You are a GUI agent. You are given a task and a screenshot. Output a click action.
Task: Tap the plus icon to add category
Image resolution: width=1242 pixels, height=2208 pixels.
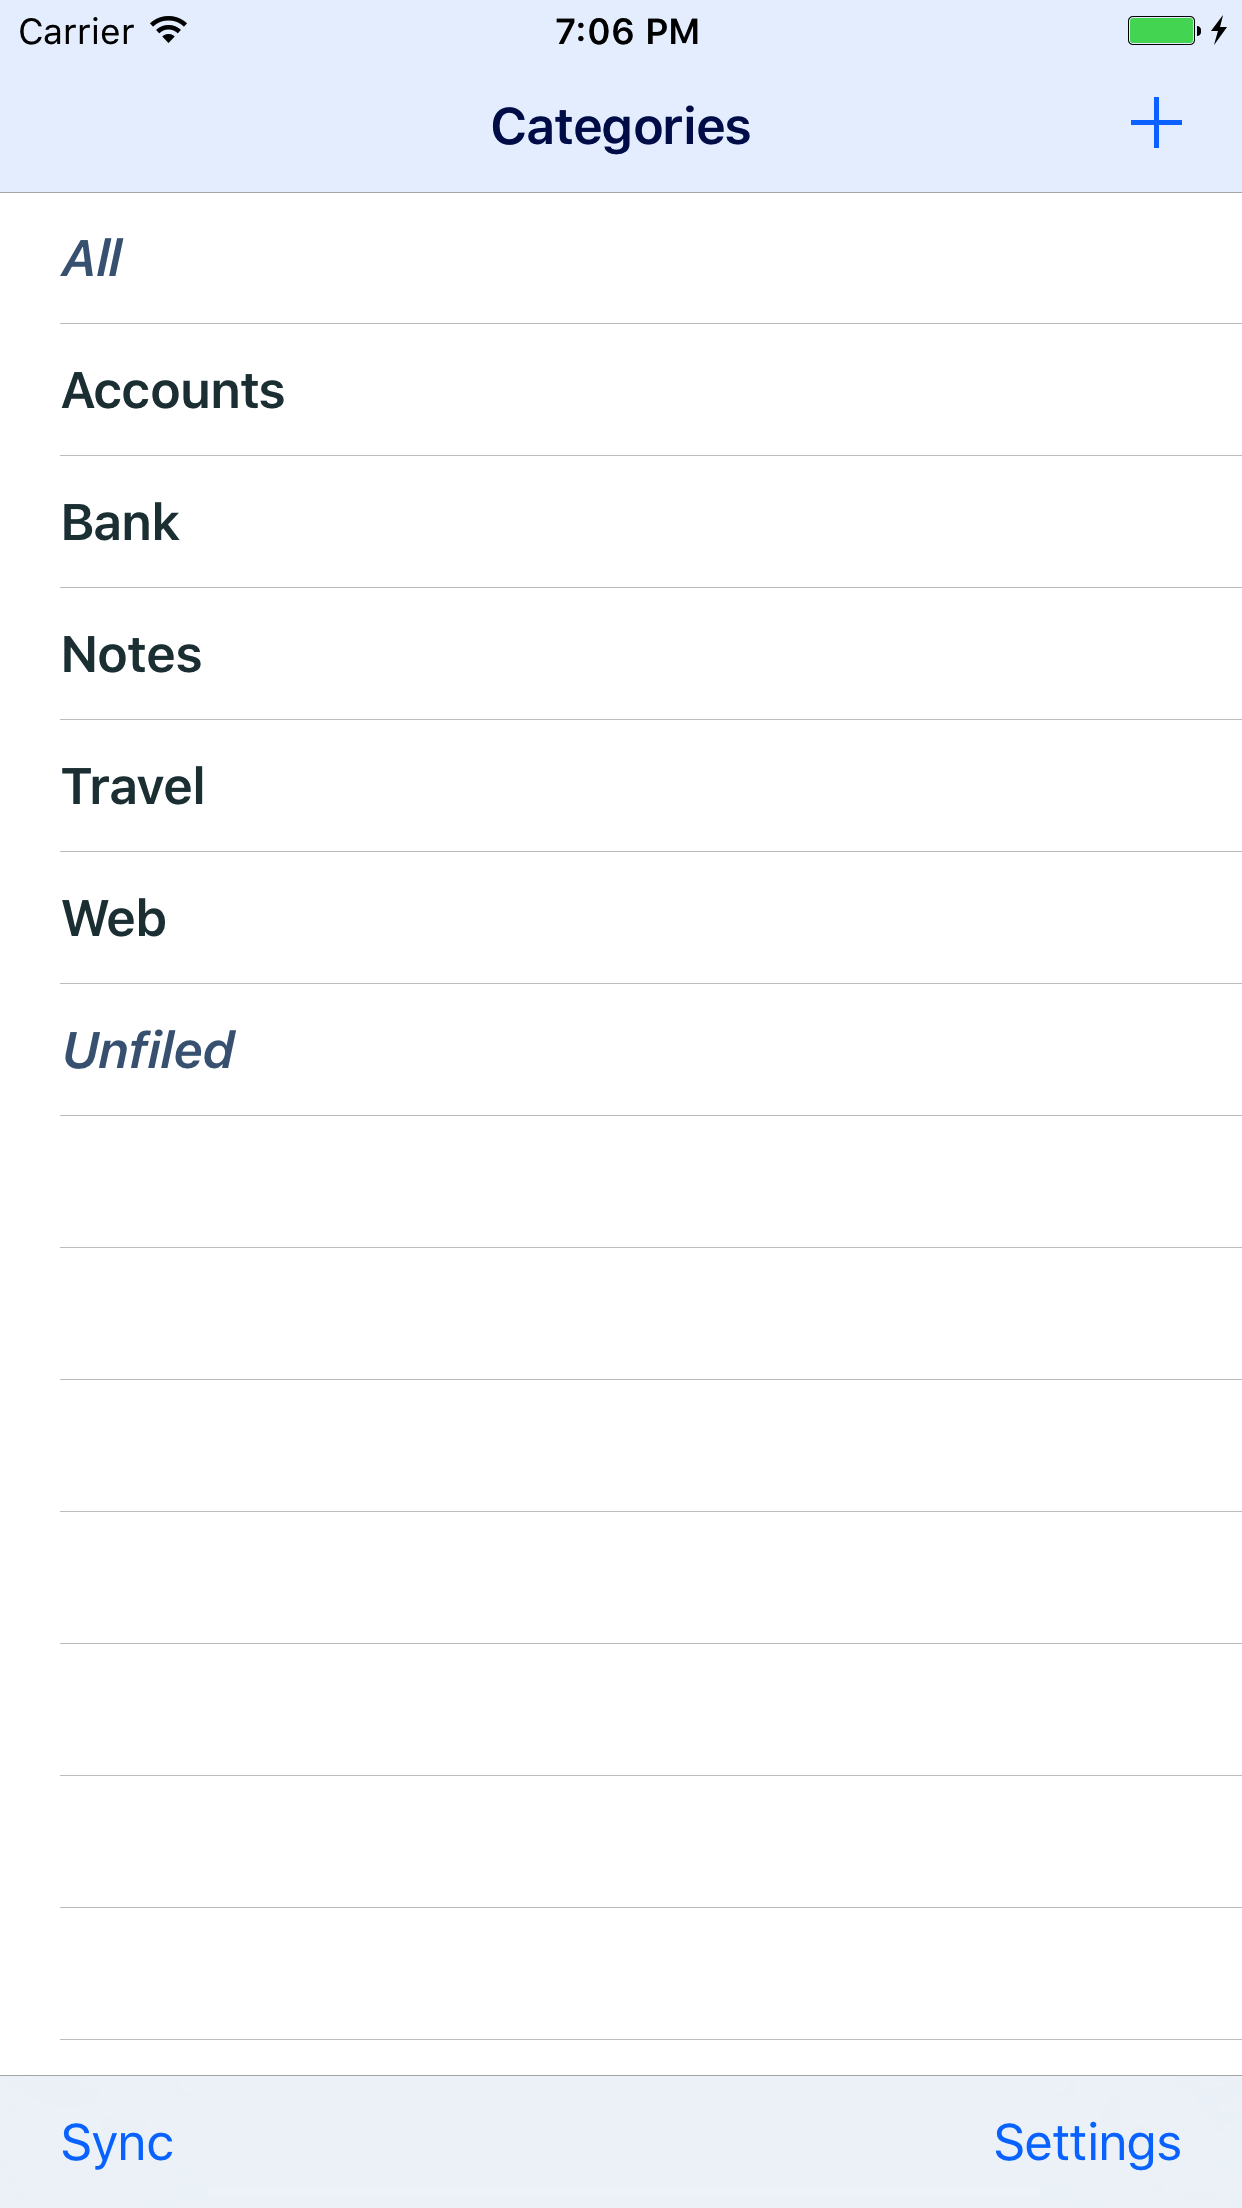click(1156, 124)
